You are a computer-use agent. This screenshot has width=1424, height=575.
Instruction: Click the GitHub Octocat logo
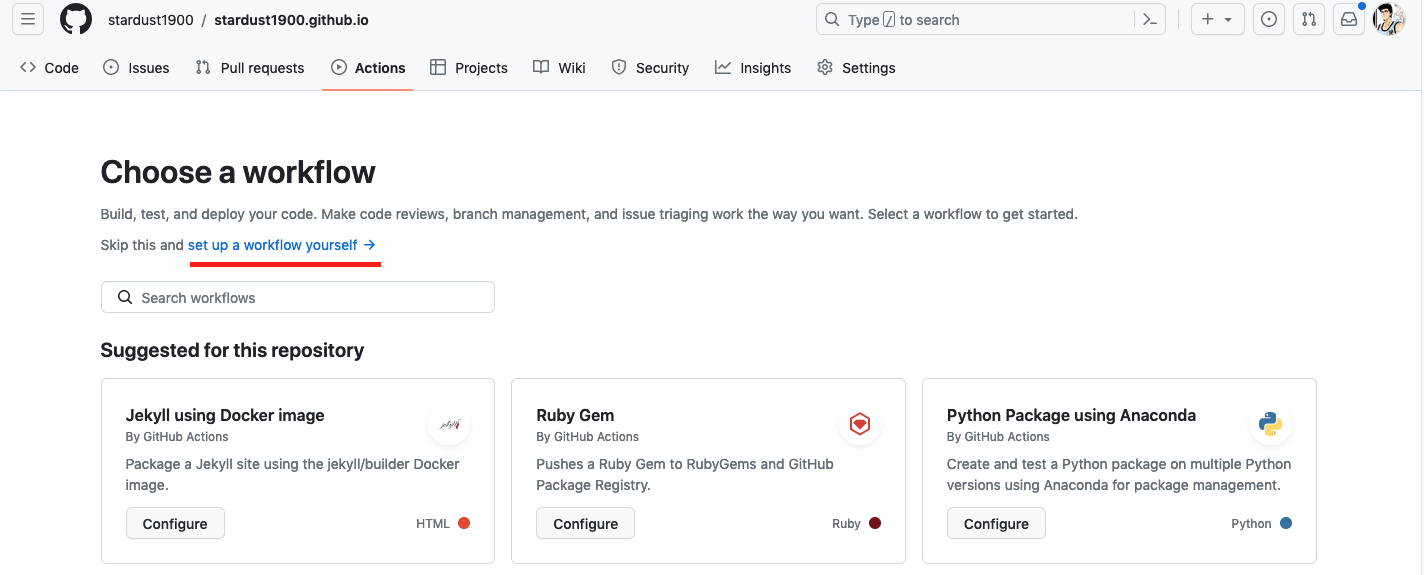click(x=76, y=19)
